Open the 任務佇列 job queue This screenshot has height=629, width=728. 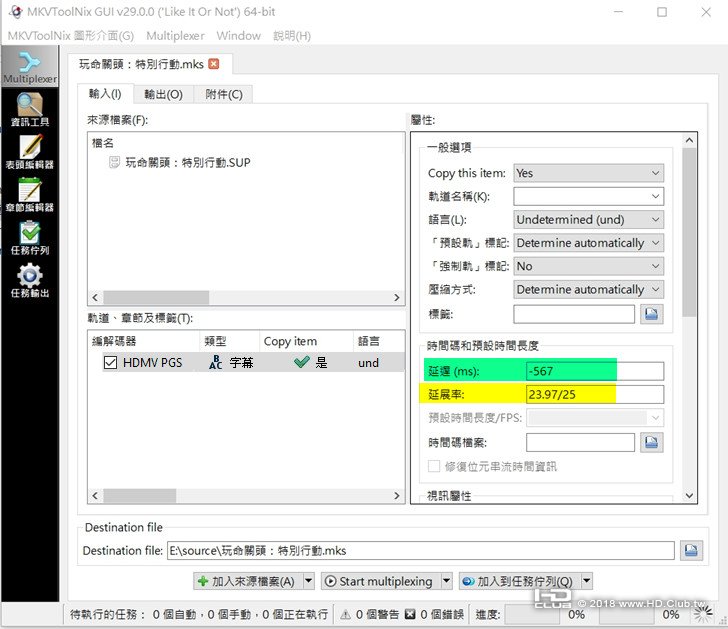(x=30, y=238)
